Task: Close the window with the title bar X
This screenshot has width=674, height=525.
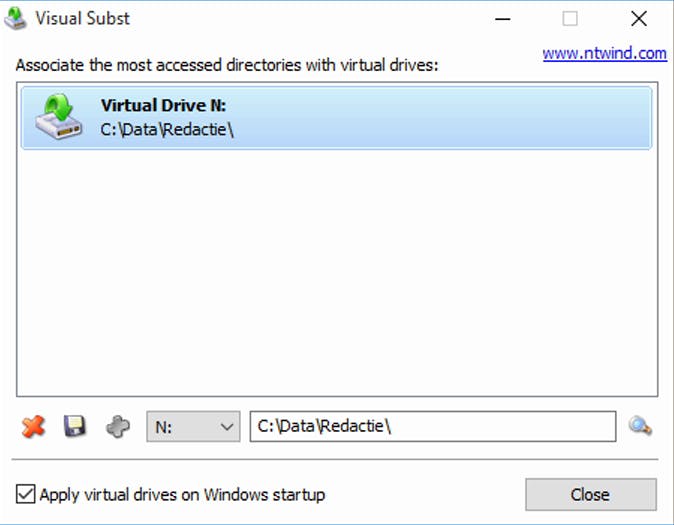Action: pyautogui.click(x=639, y=18)
